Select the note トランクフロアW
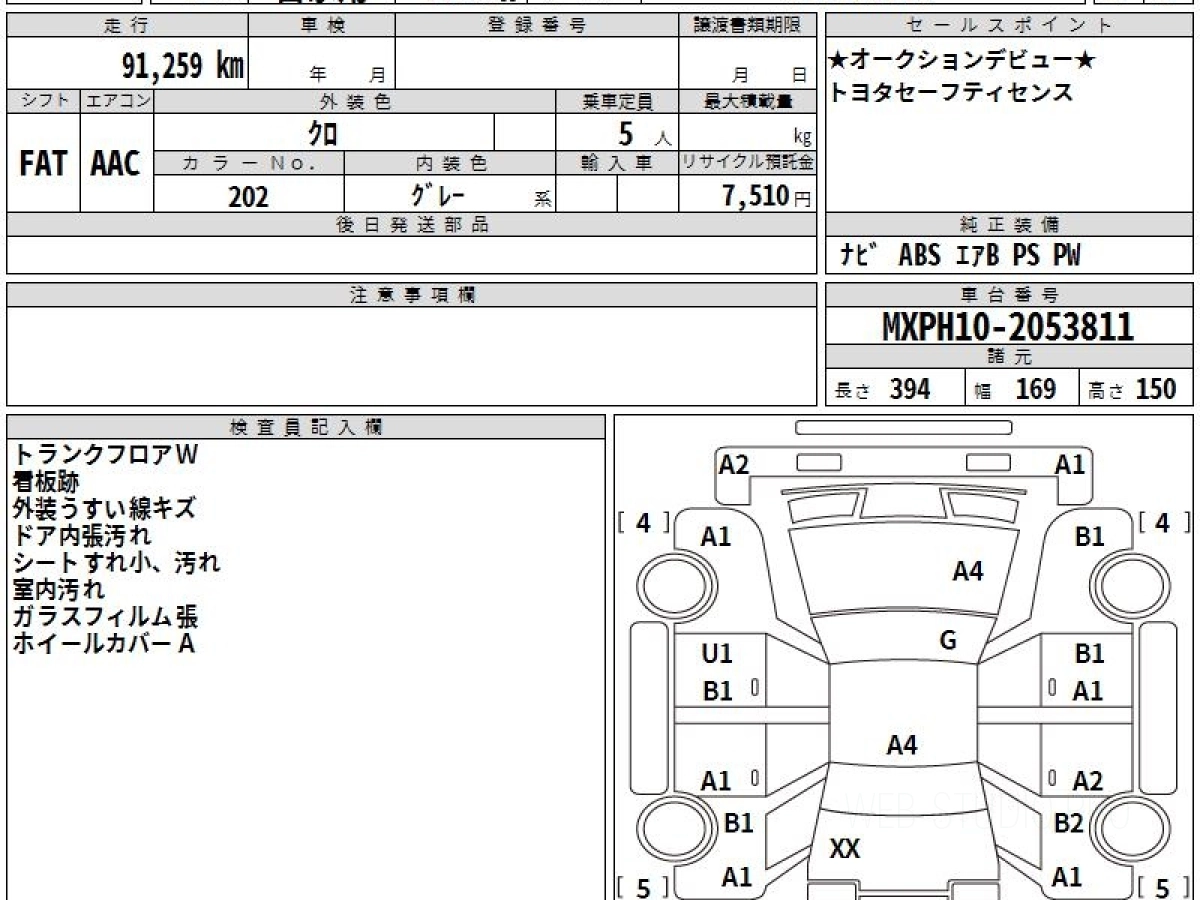Screen dimensions: 1200x900 [106, 454]
